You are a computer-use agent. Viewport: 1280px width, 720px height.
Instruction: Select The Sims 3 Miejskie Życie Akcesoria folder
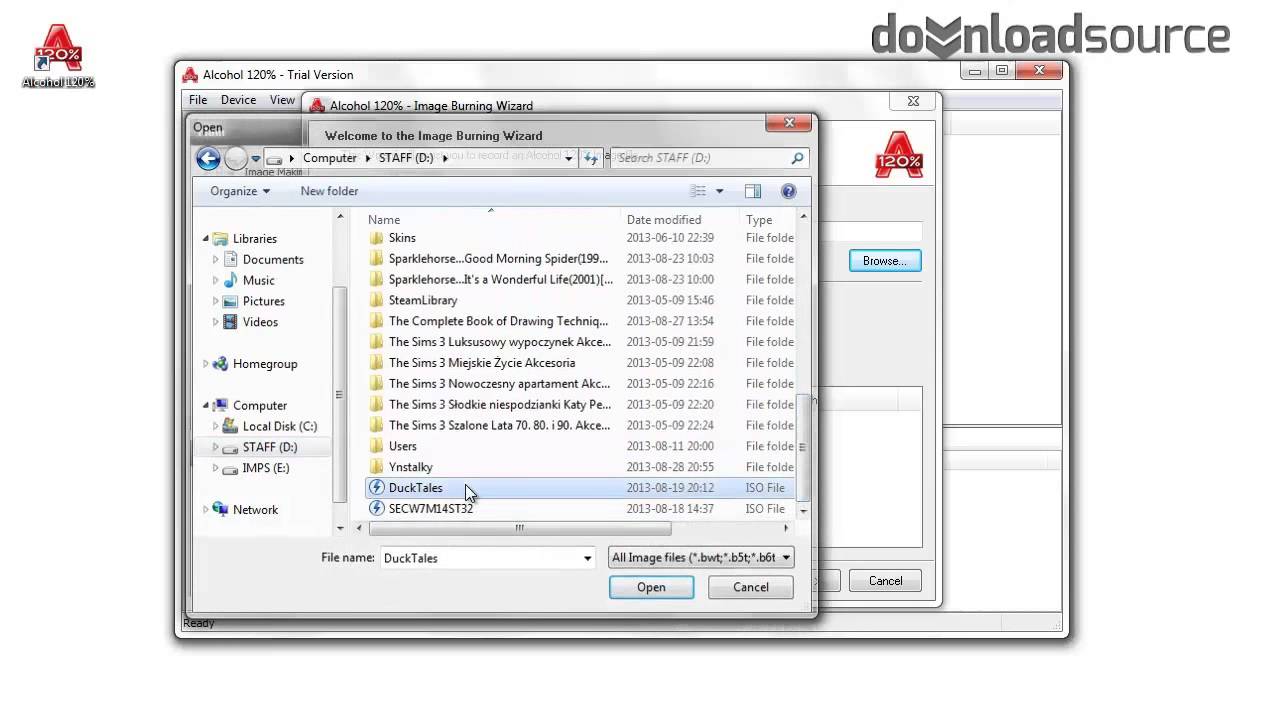coord(481,363)
